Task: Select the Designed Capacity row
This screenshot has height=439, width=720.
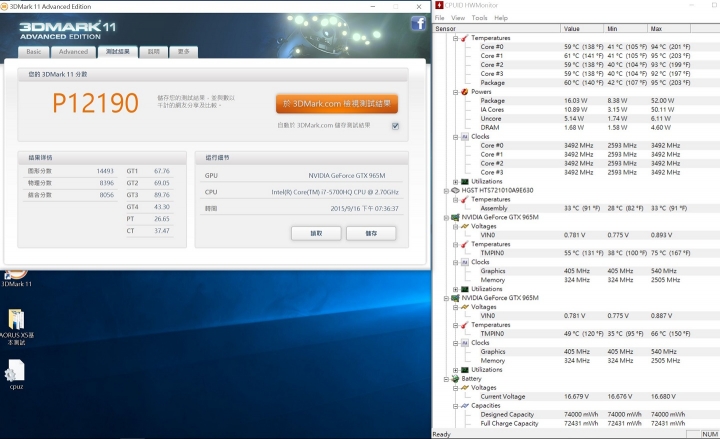Action: (x=583, y=415)
